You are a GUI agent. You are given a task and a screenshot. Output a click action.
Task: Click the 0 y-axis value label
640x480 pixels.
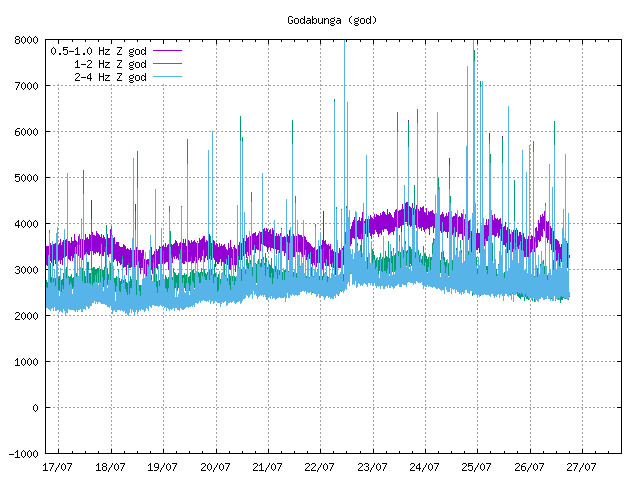click(x=36, y=408)
